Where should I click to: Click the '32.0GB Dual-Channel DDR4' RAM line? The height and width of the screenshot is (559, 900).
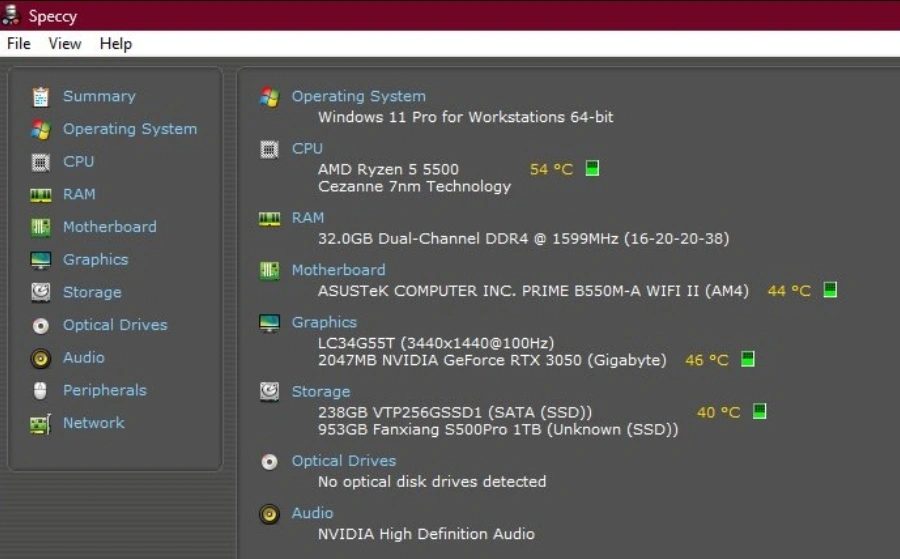[523, 239]
